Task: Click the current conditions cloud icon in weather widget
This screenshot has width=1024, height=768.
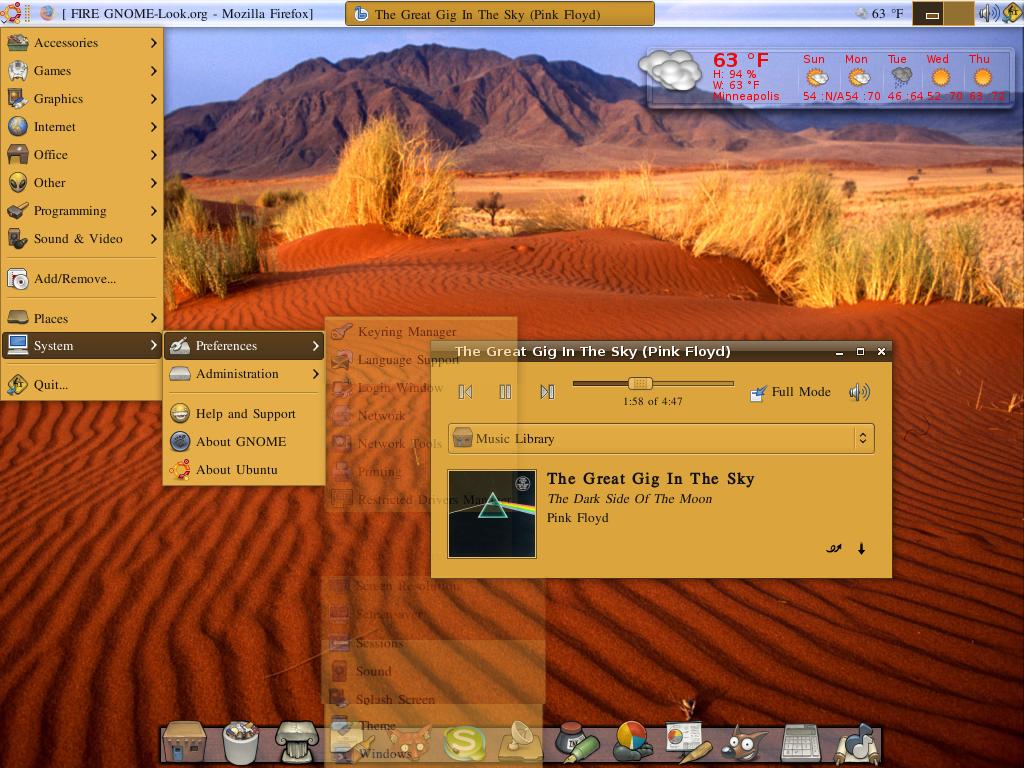Action: point(670,71)
